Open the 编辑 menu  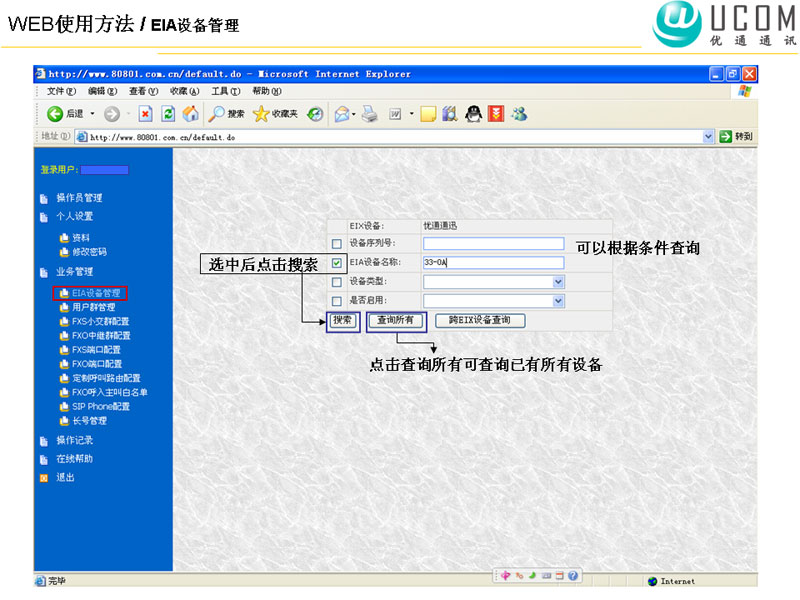coord(102,91)
